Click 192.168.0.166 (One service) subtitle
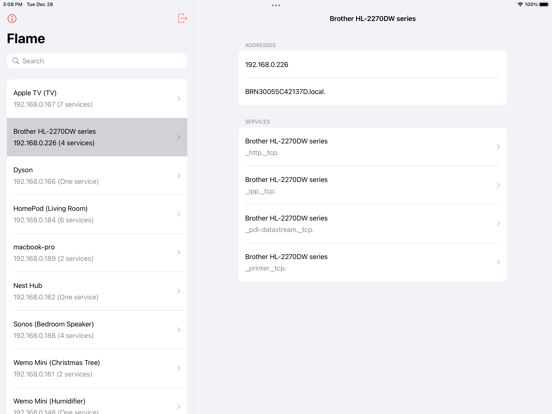 coord(56,182)
